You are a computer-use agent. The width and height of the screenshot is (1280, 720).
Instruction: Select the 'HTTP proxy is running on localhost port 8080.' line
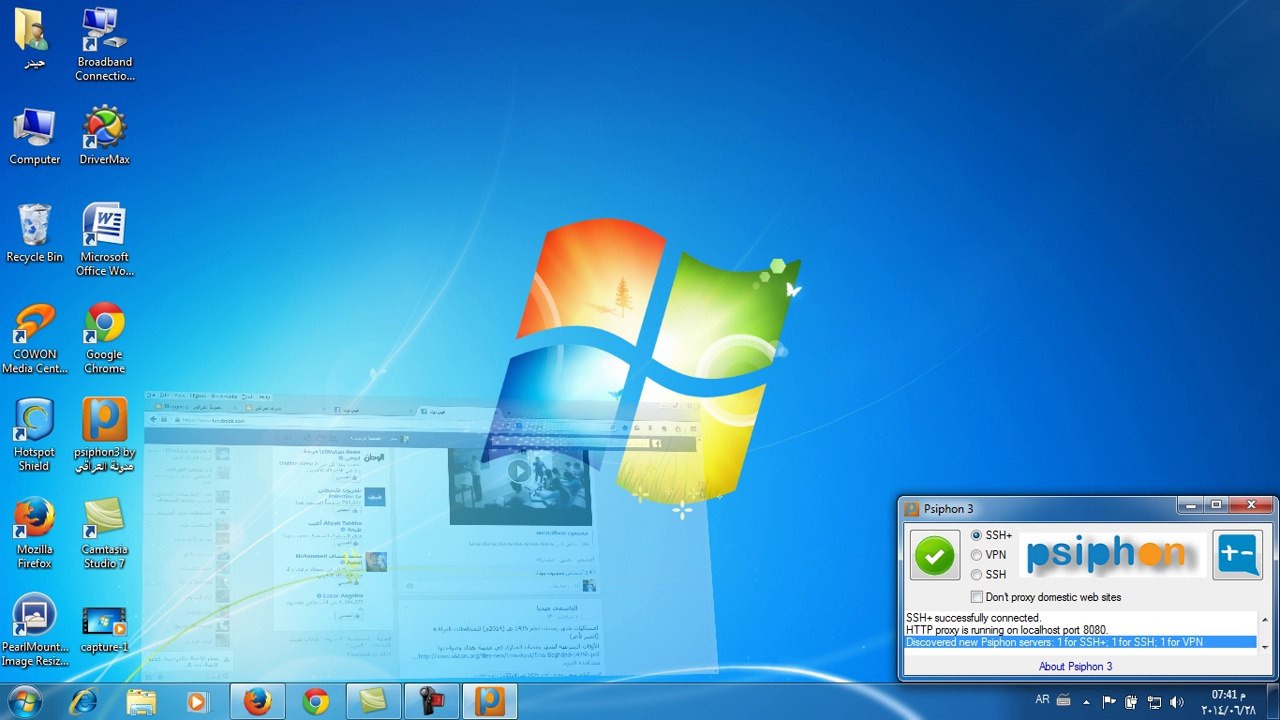pyautogui.click(x=1007, y=630)
